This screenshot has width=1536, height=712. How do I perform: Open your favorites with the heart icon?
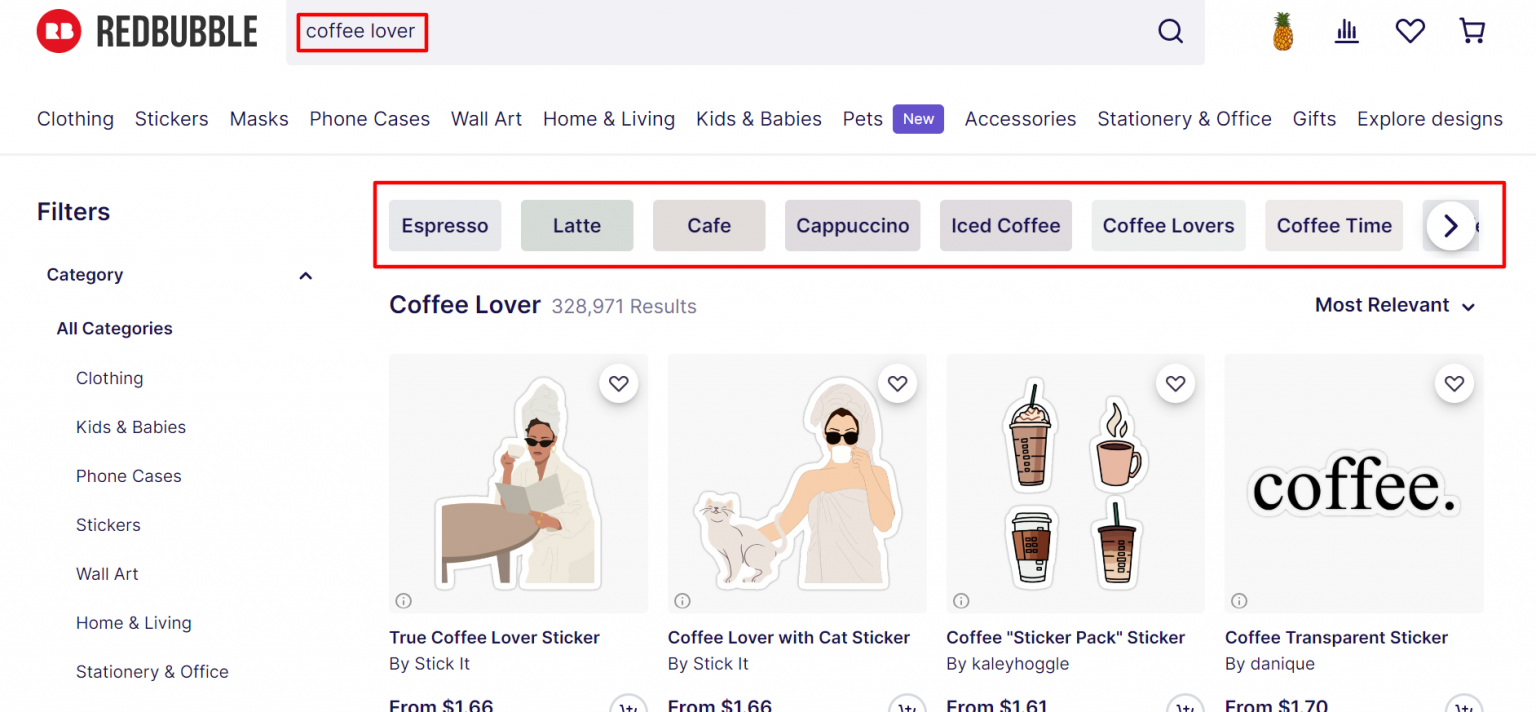pos(1410,31)
